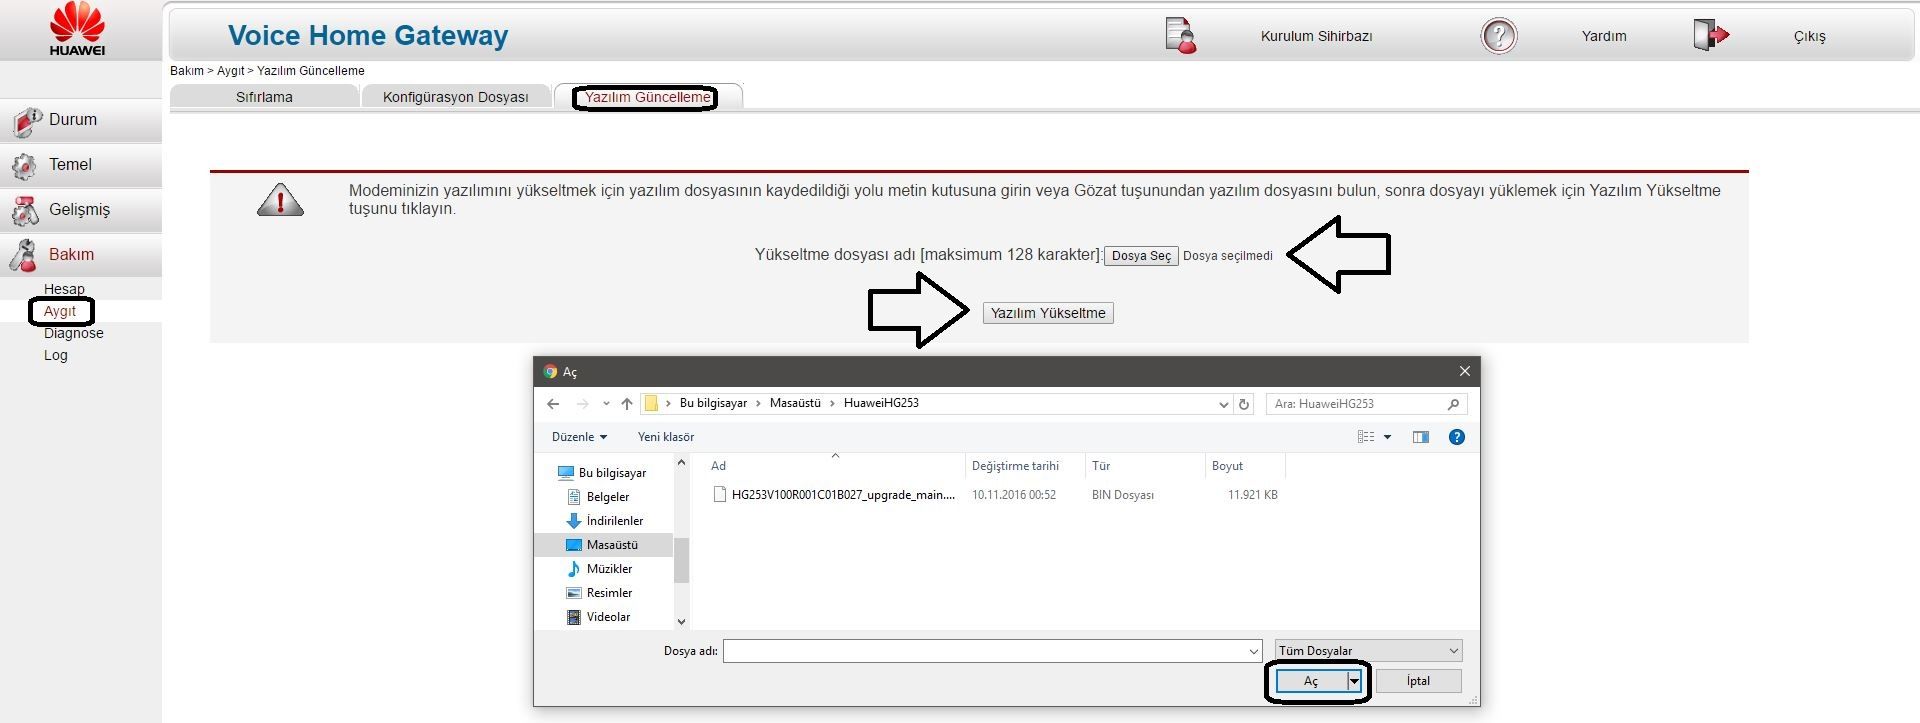Click the Aç button split arrow

point(1354,681)
